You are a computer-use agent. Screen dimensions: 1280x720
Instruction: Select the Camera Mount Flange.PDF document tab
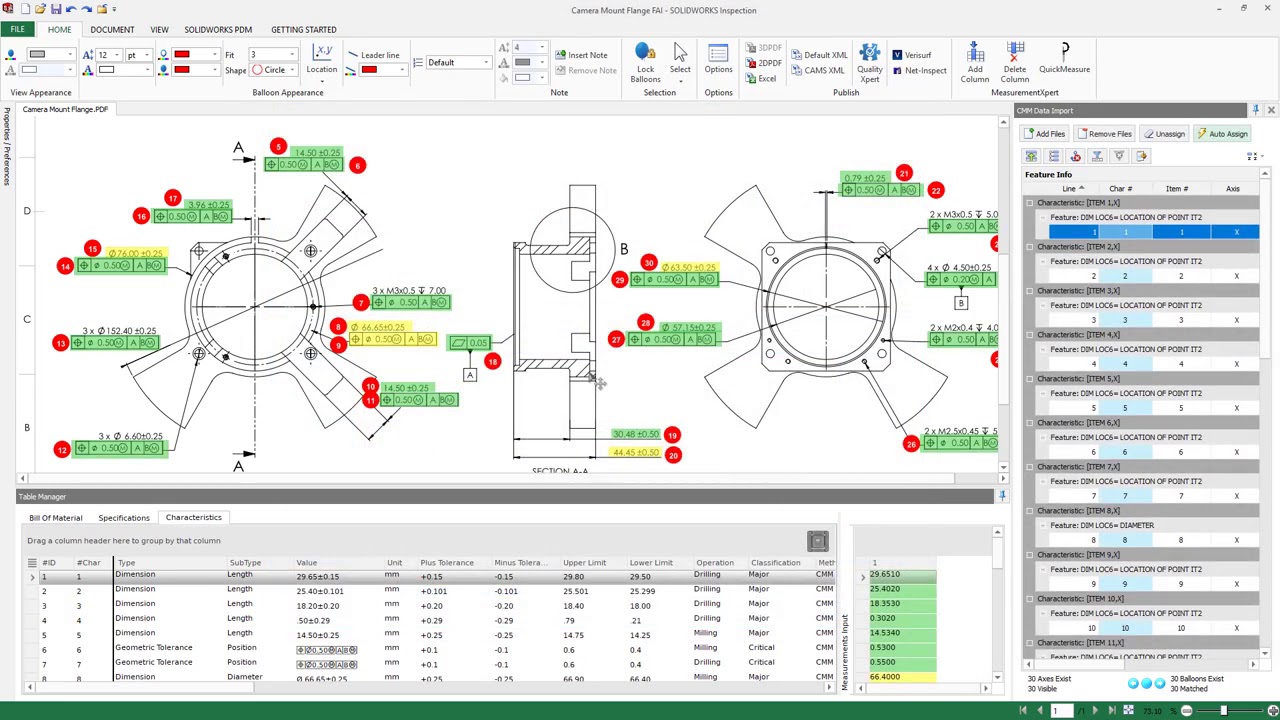click(65, 109)
